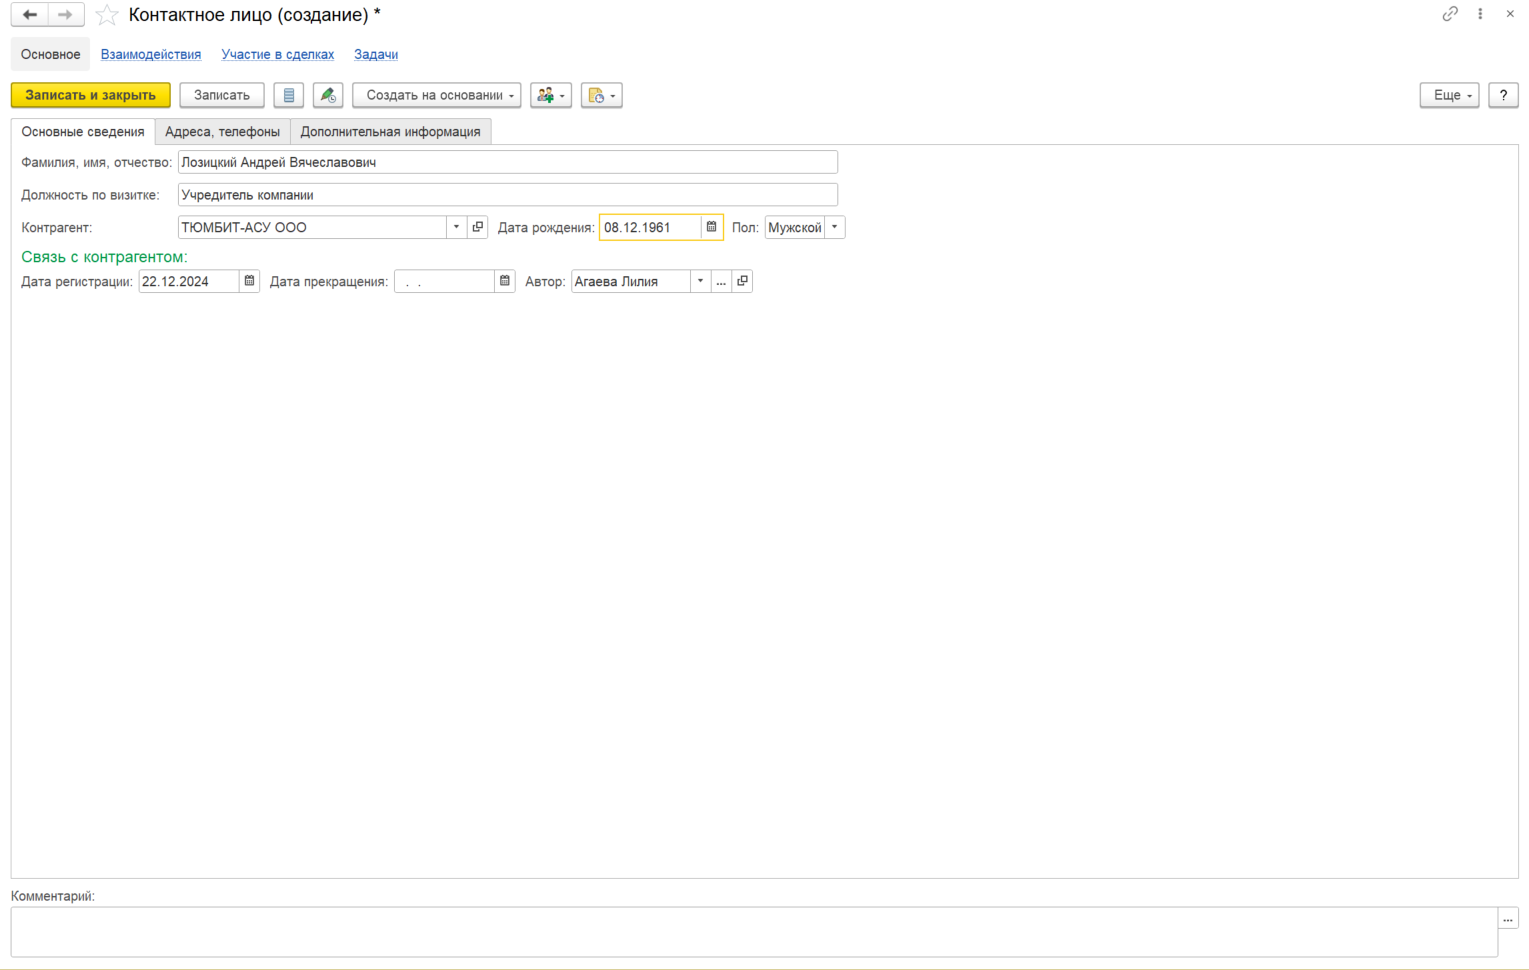This screenshot has height=970, width=1529.
Task: Click the ellipsis button in the Автор field
Action: pyautogui.click(x=721, y=281)
